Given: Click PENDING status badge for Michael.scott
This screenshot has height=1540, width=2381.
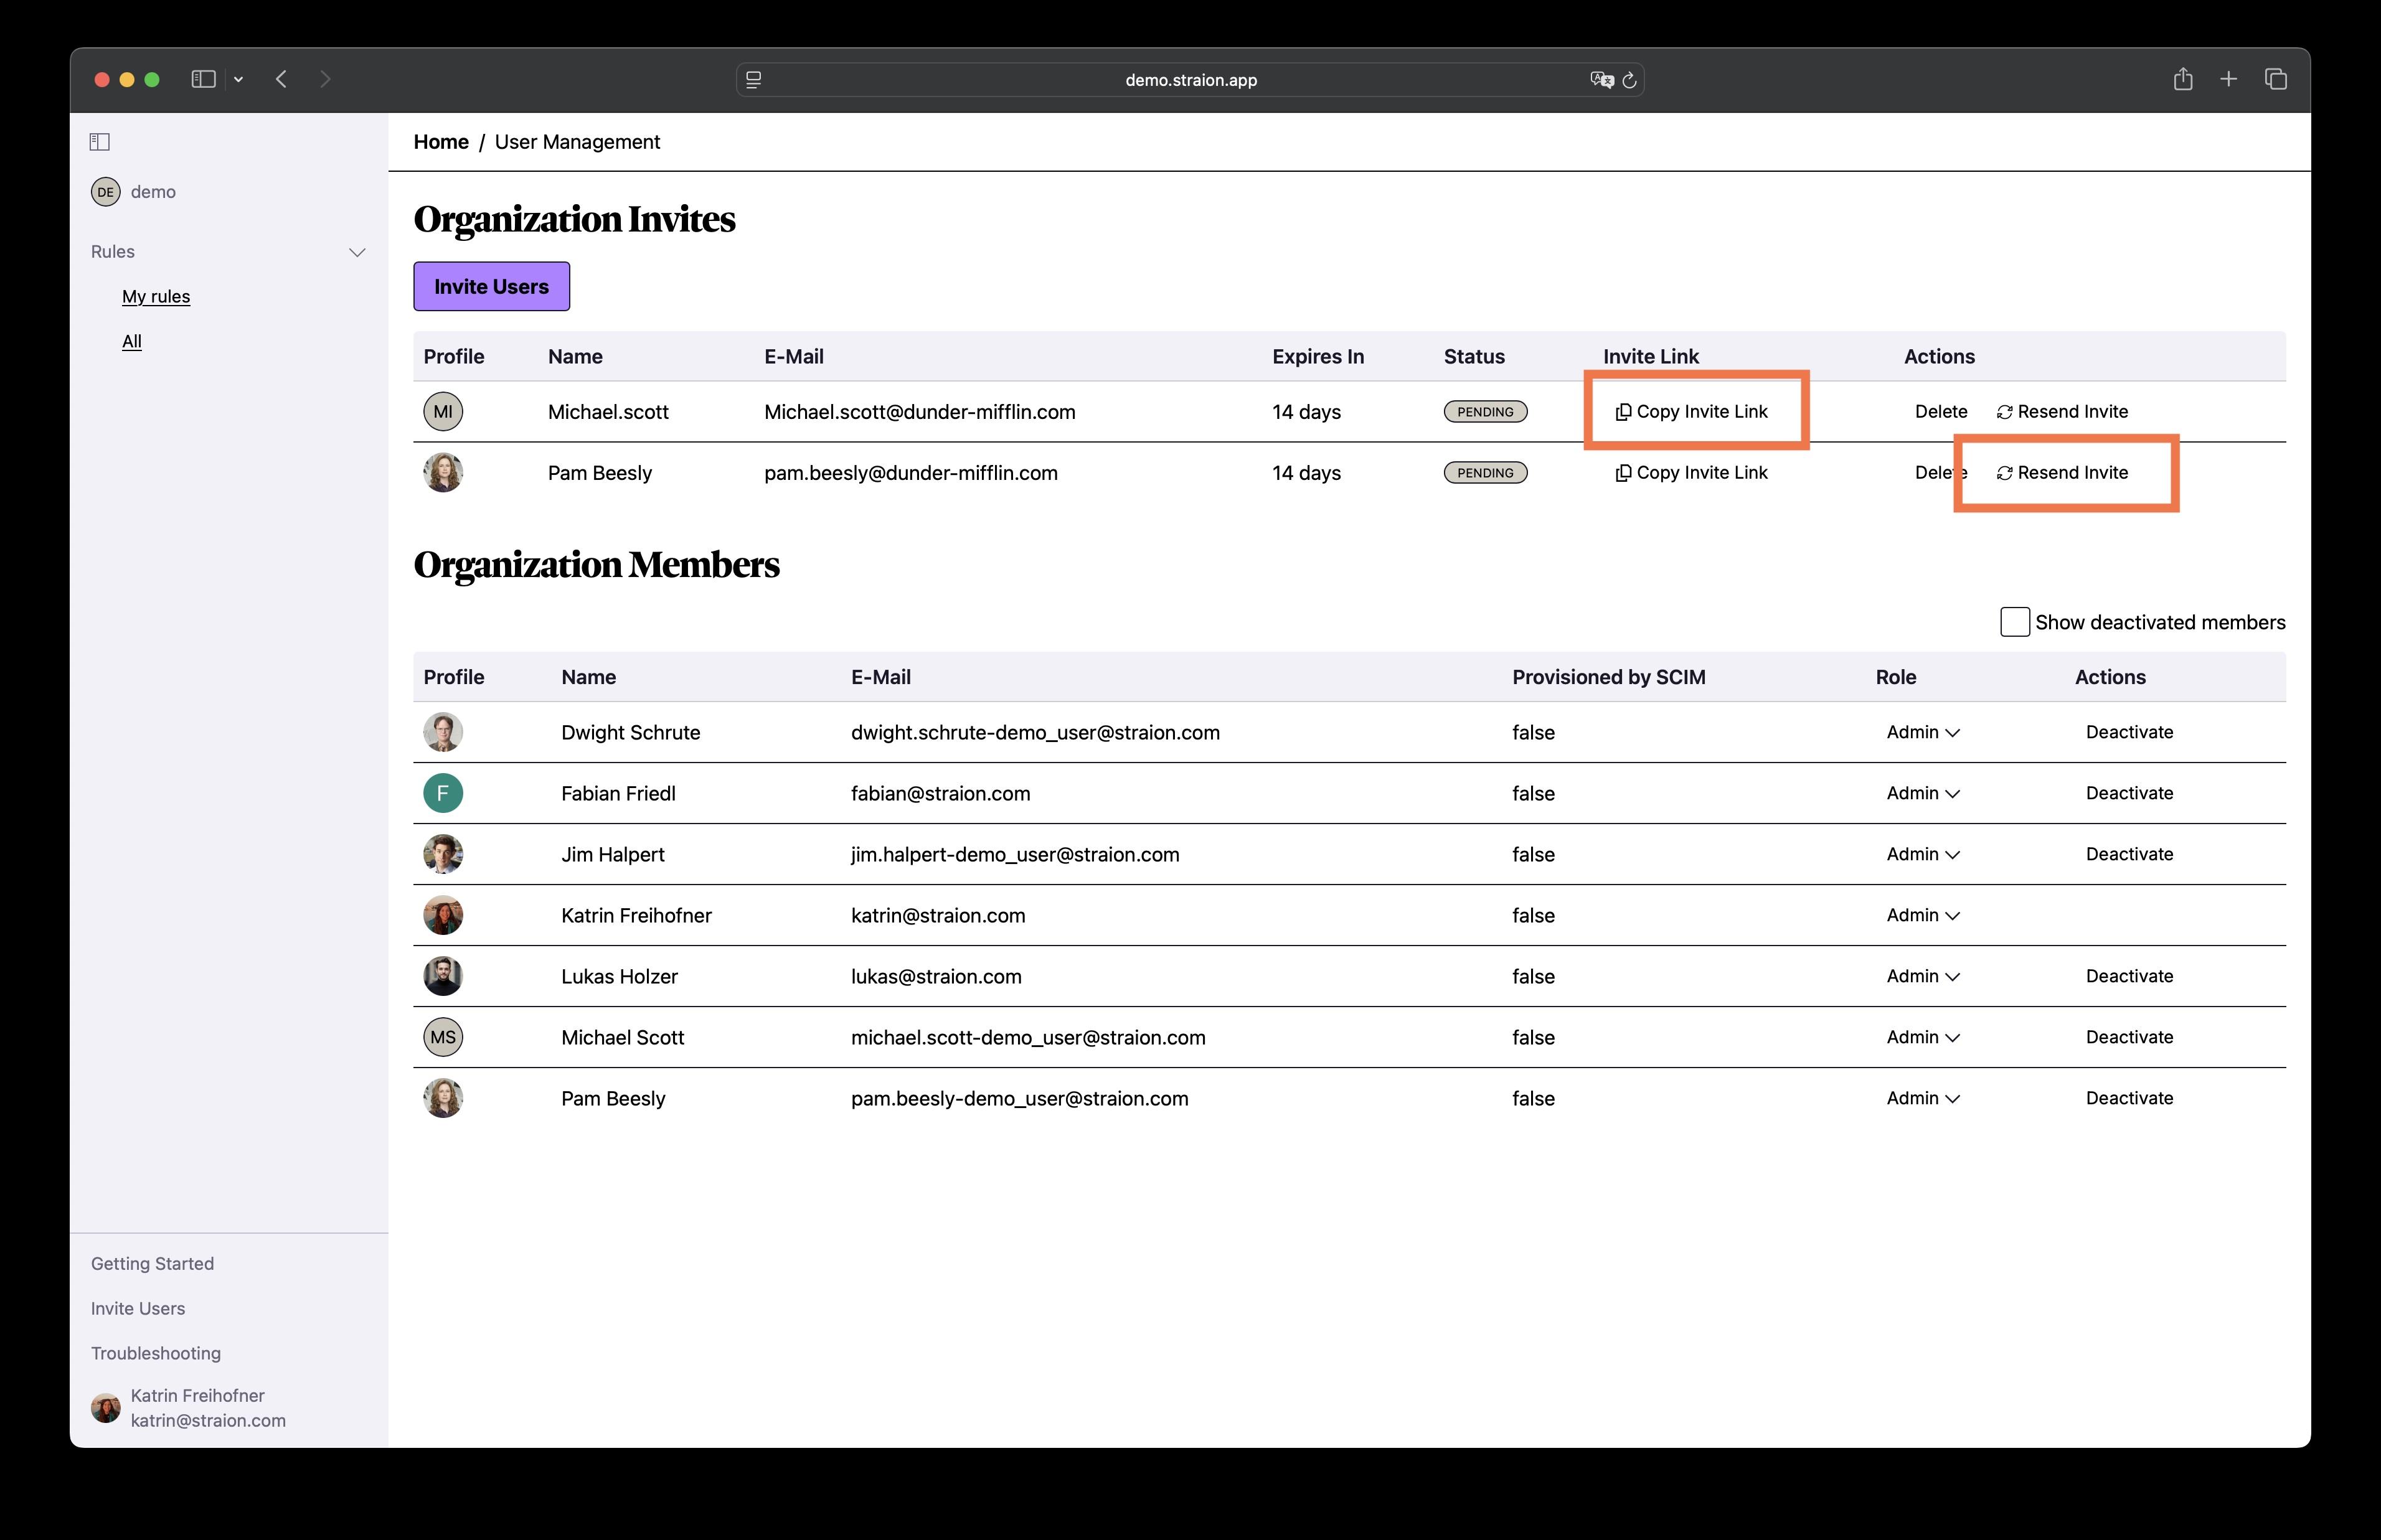Looking at the screenshot, I should tap(1485, 411).
